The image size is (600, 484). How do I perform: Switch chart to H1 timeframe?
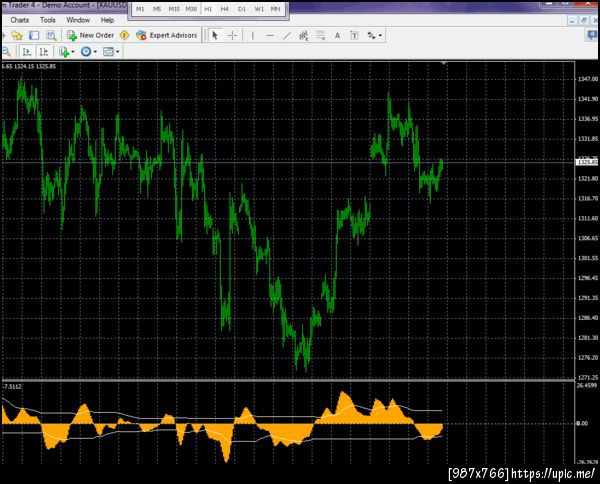[208, 9]
